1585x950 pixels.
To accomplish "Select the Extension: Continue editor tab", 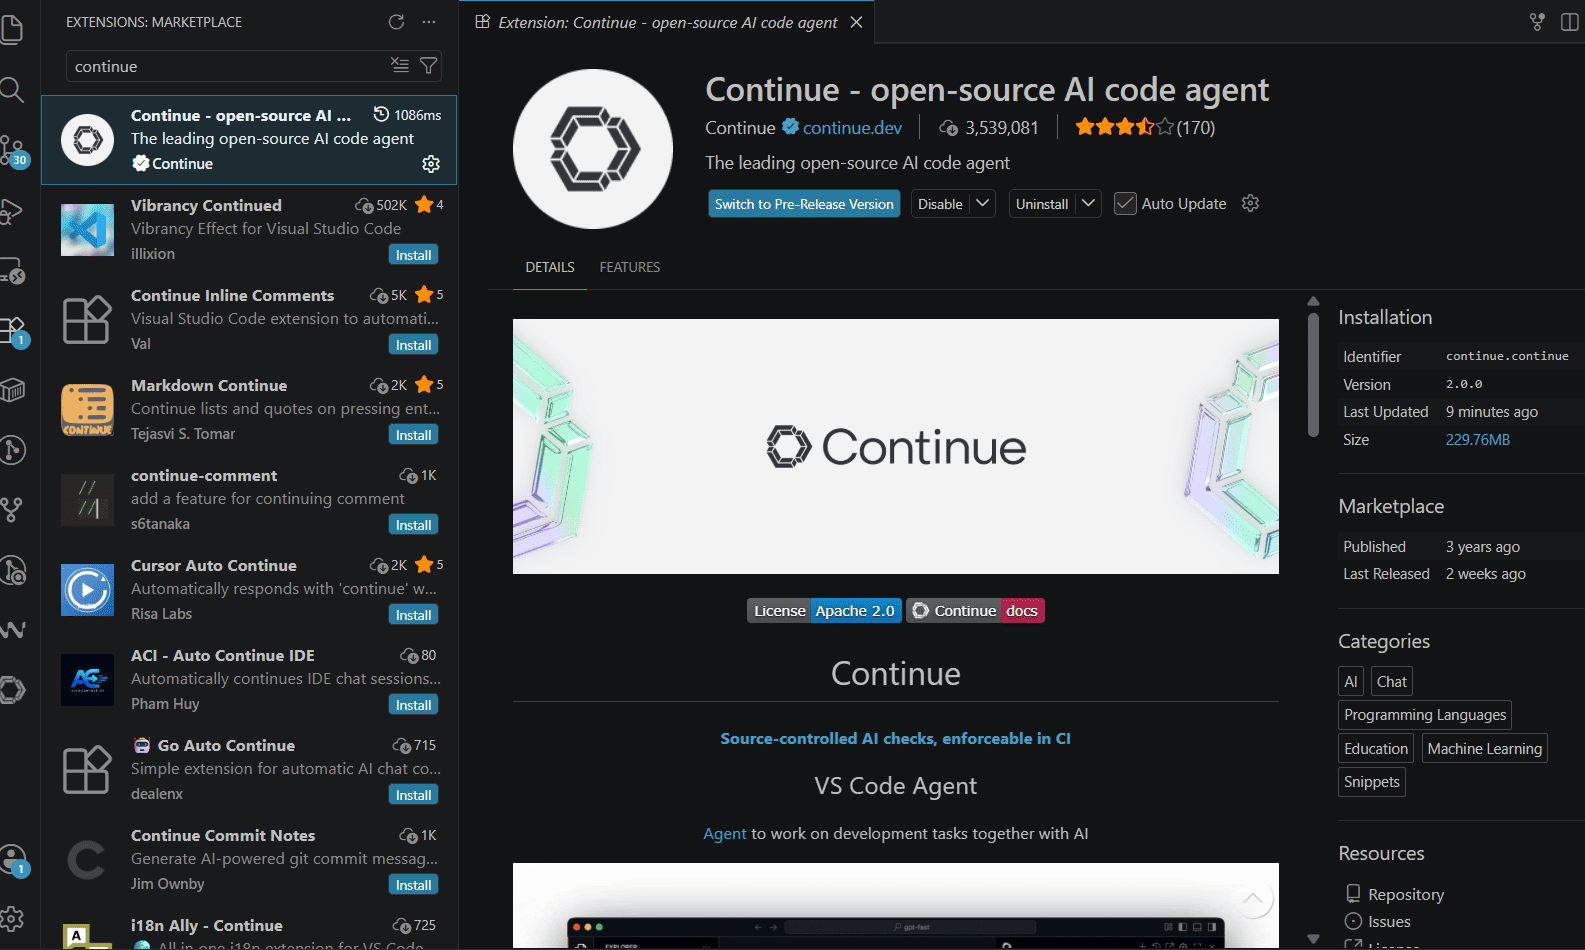I will (x=667, y=22).
